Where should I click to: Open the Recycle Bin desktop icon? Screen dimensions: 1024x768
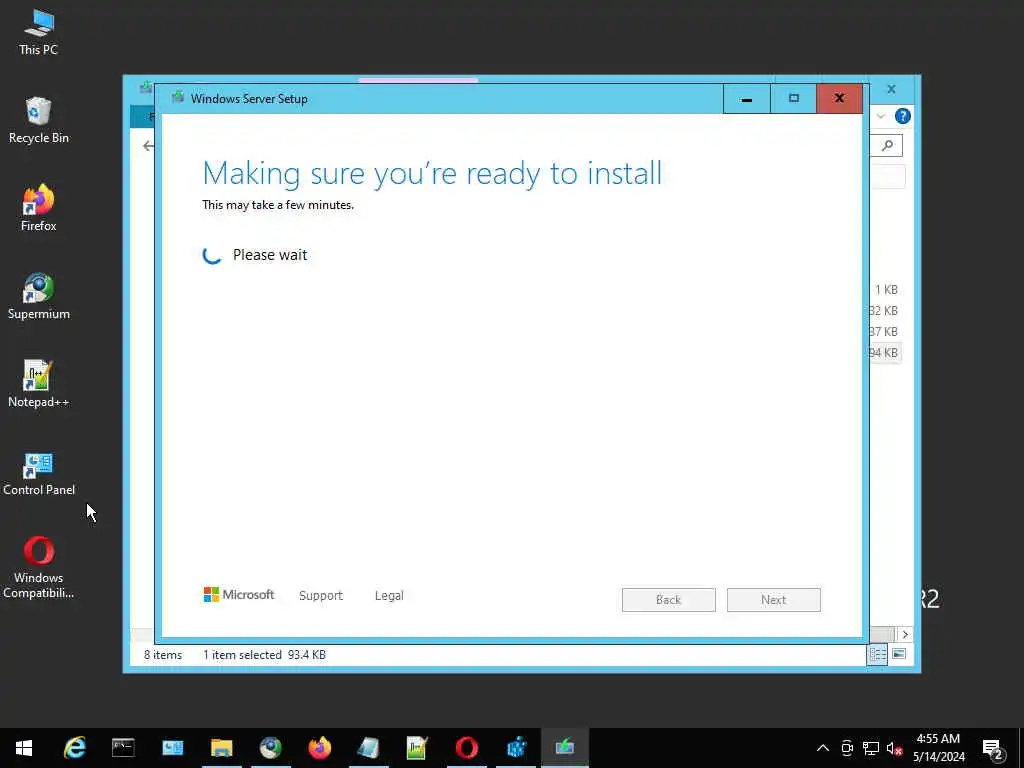click(39, 121)
